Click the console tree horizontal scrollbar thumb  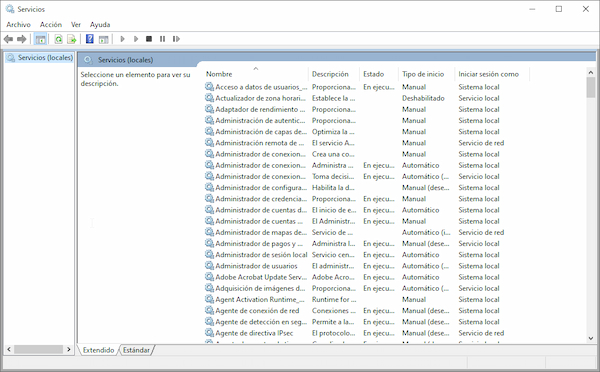point(38,349)
